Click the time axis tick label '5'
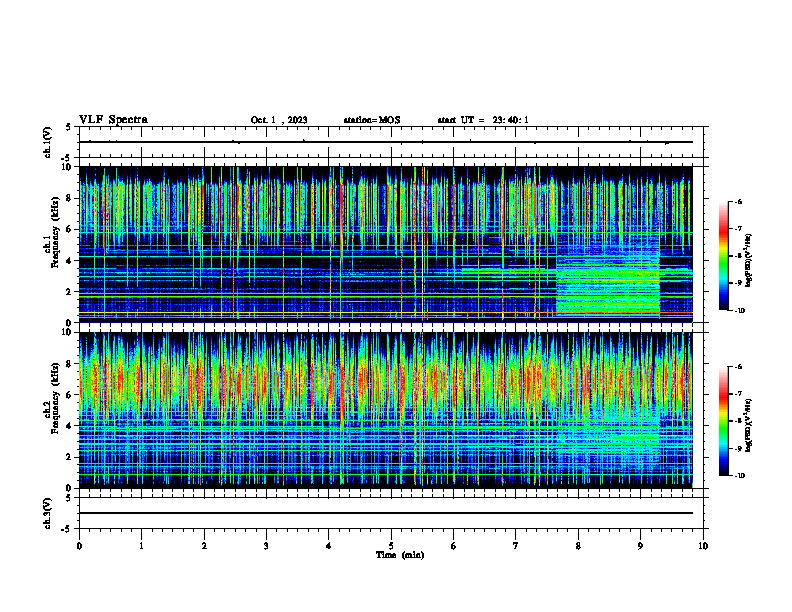Viewport: 792px width, 612px height. click(391, 546)
